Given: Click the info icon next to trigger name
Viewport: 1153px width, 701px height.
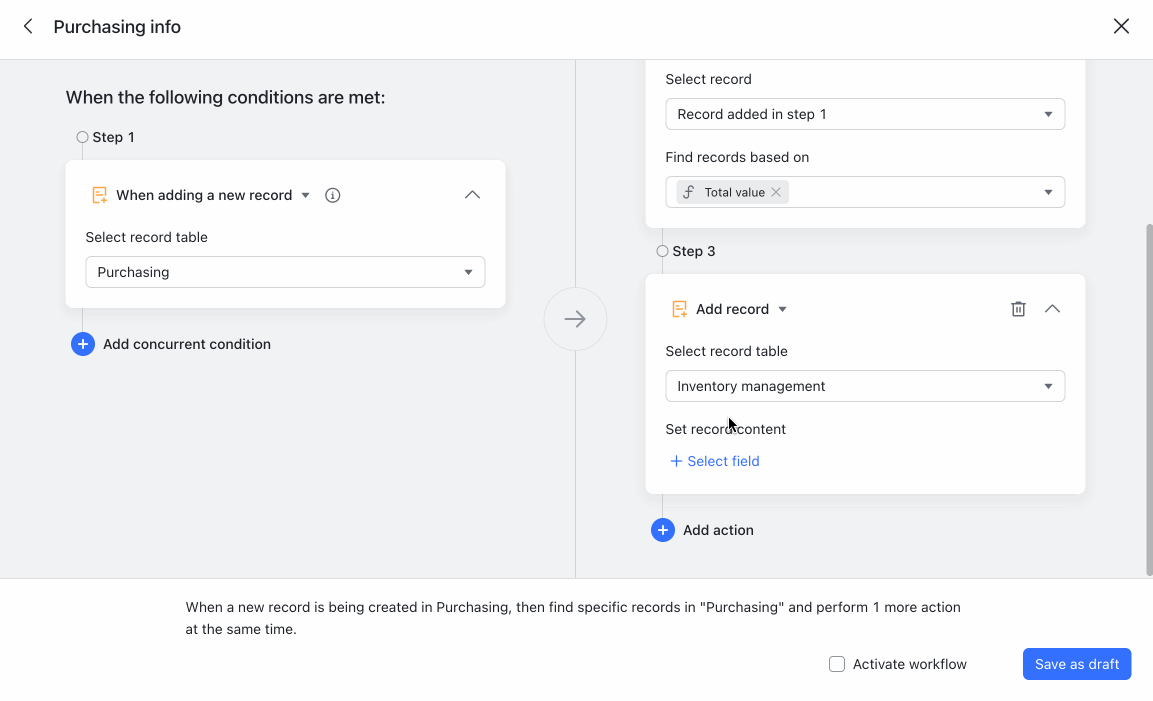Looking at the screenshot, I should [332, 195].
